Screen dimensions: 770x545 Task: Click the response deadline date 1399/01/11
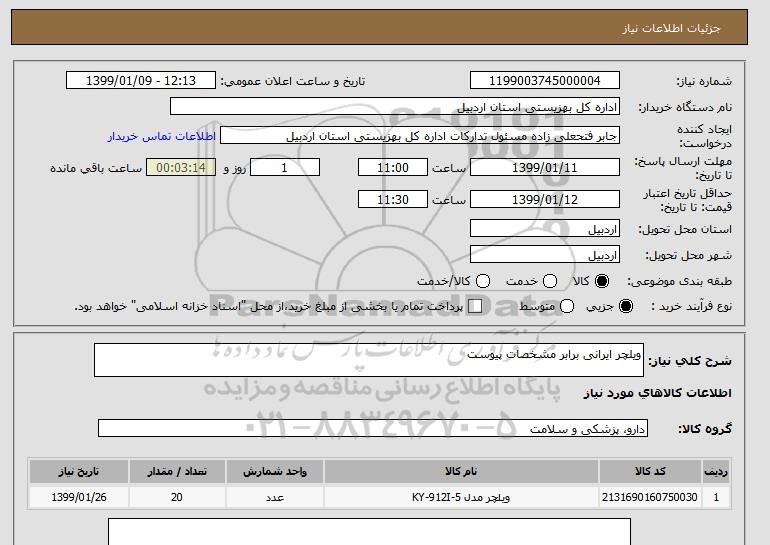pos(545,167)
